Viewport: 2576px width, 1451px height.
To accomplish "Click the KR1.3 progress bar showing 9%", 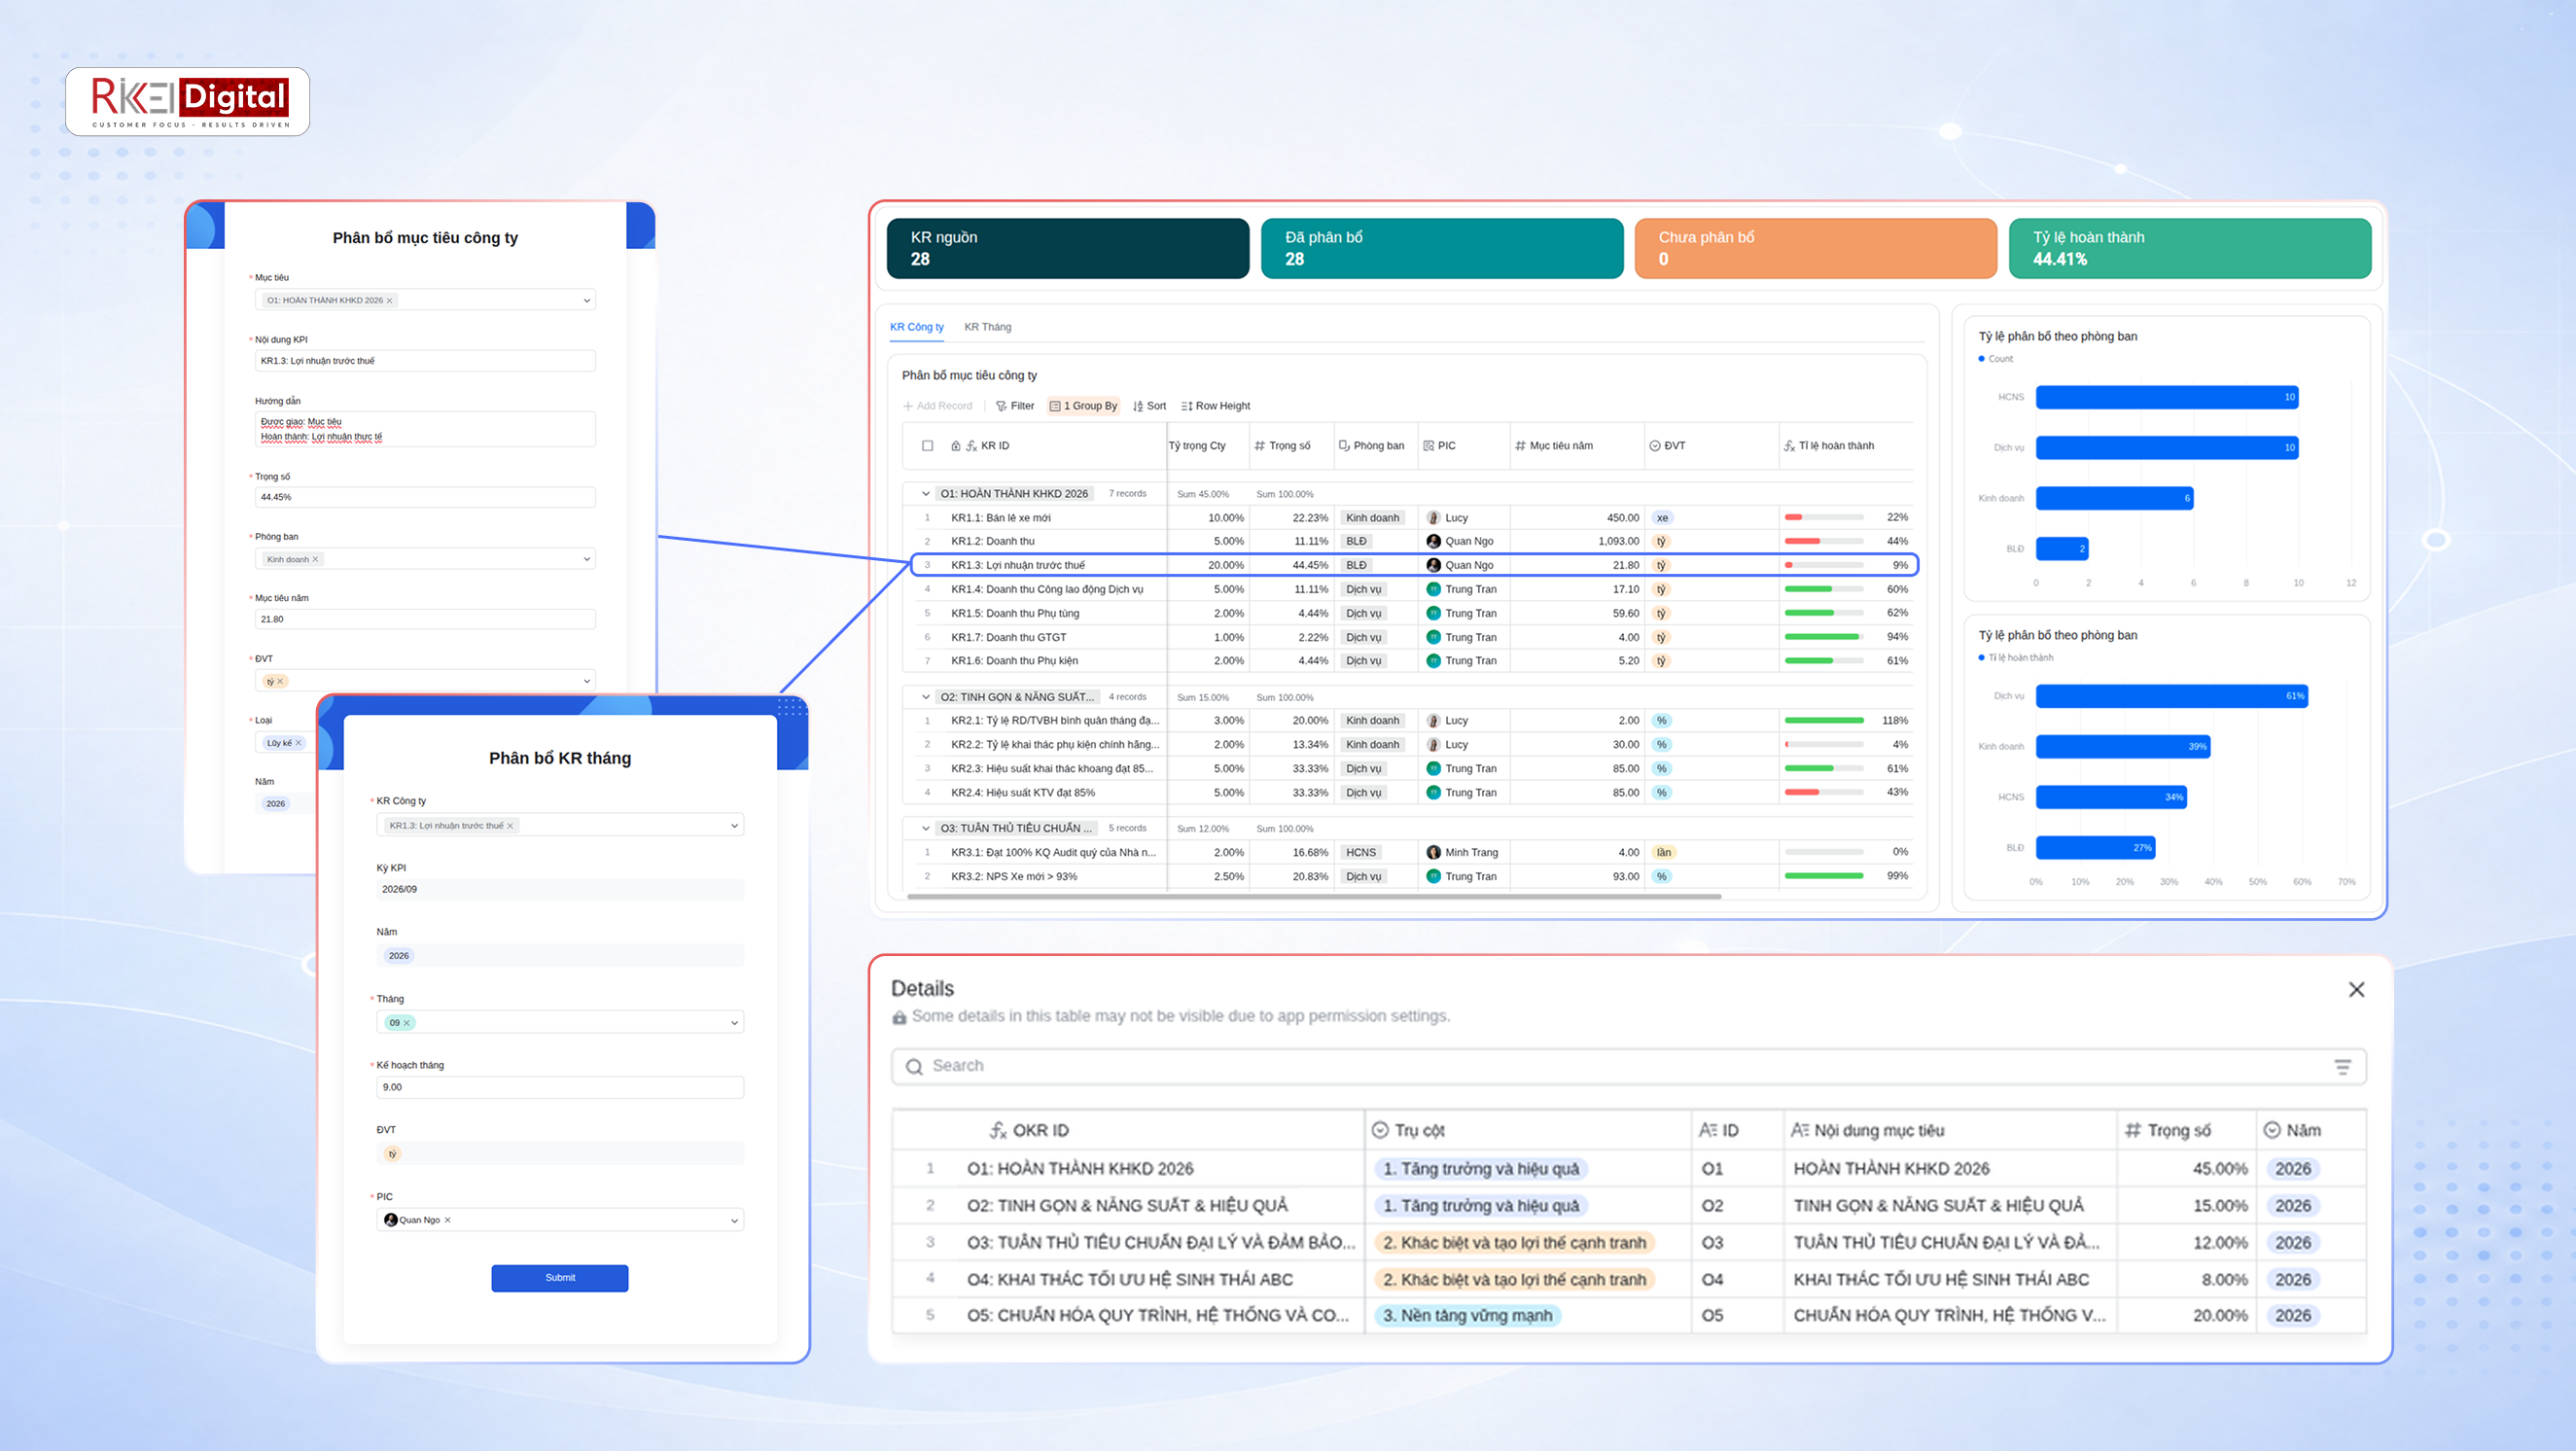I will (1824, 565).
